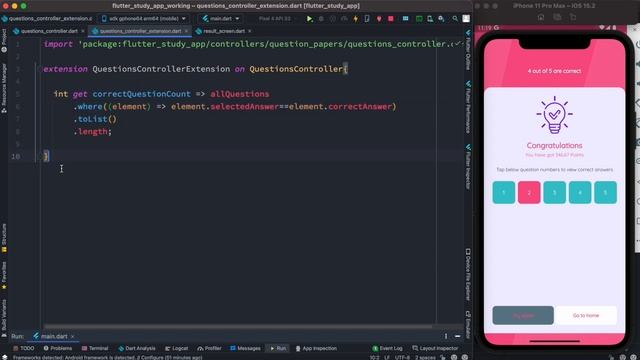This screenshot has width=640, height=360.
Task: Click the simulator screenshot icon in title bar
Action: click(557, 17)
